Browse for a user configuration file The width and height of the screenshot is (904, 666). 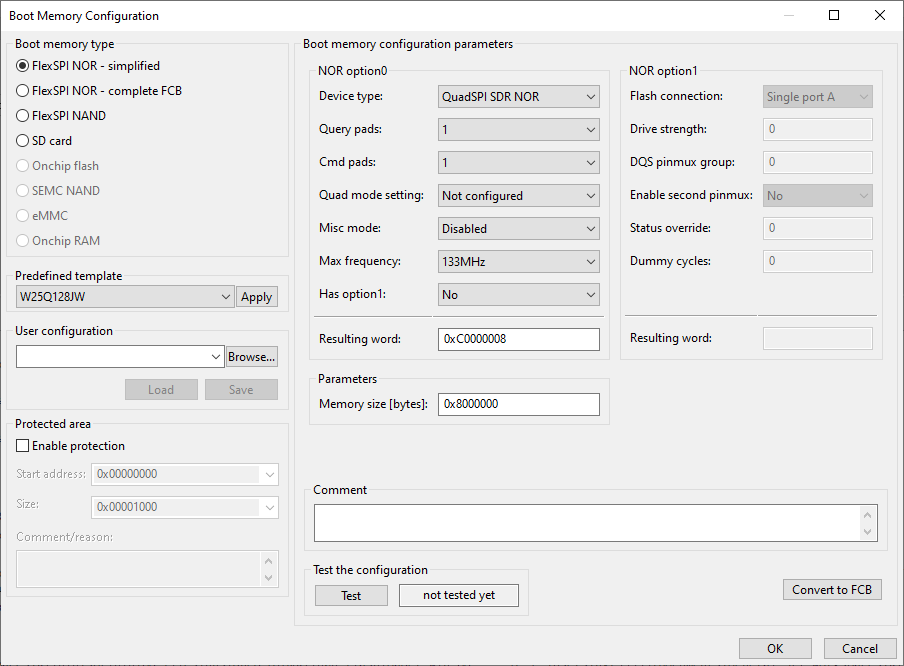click(251, 356)
